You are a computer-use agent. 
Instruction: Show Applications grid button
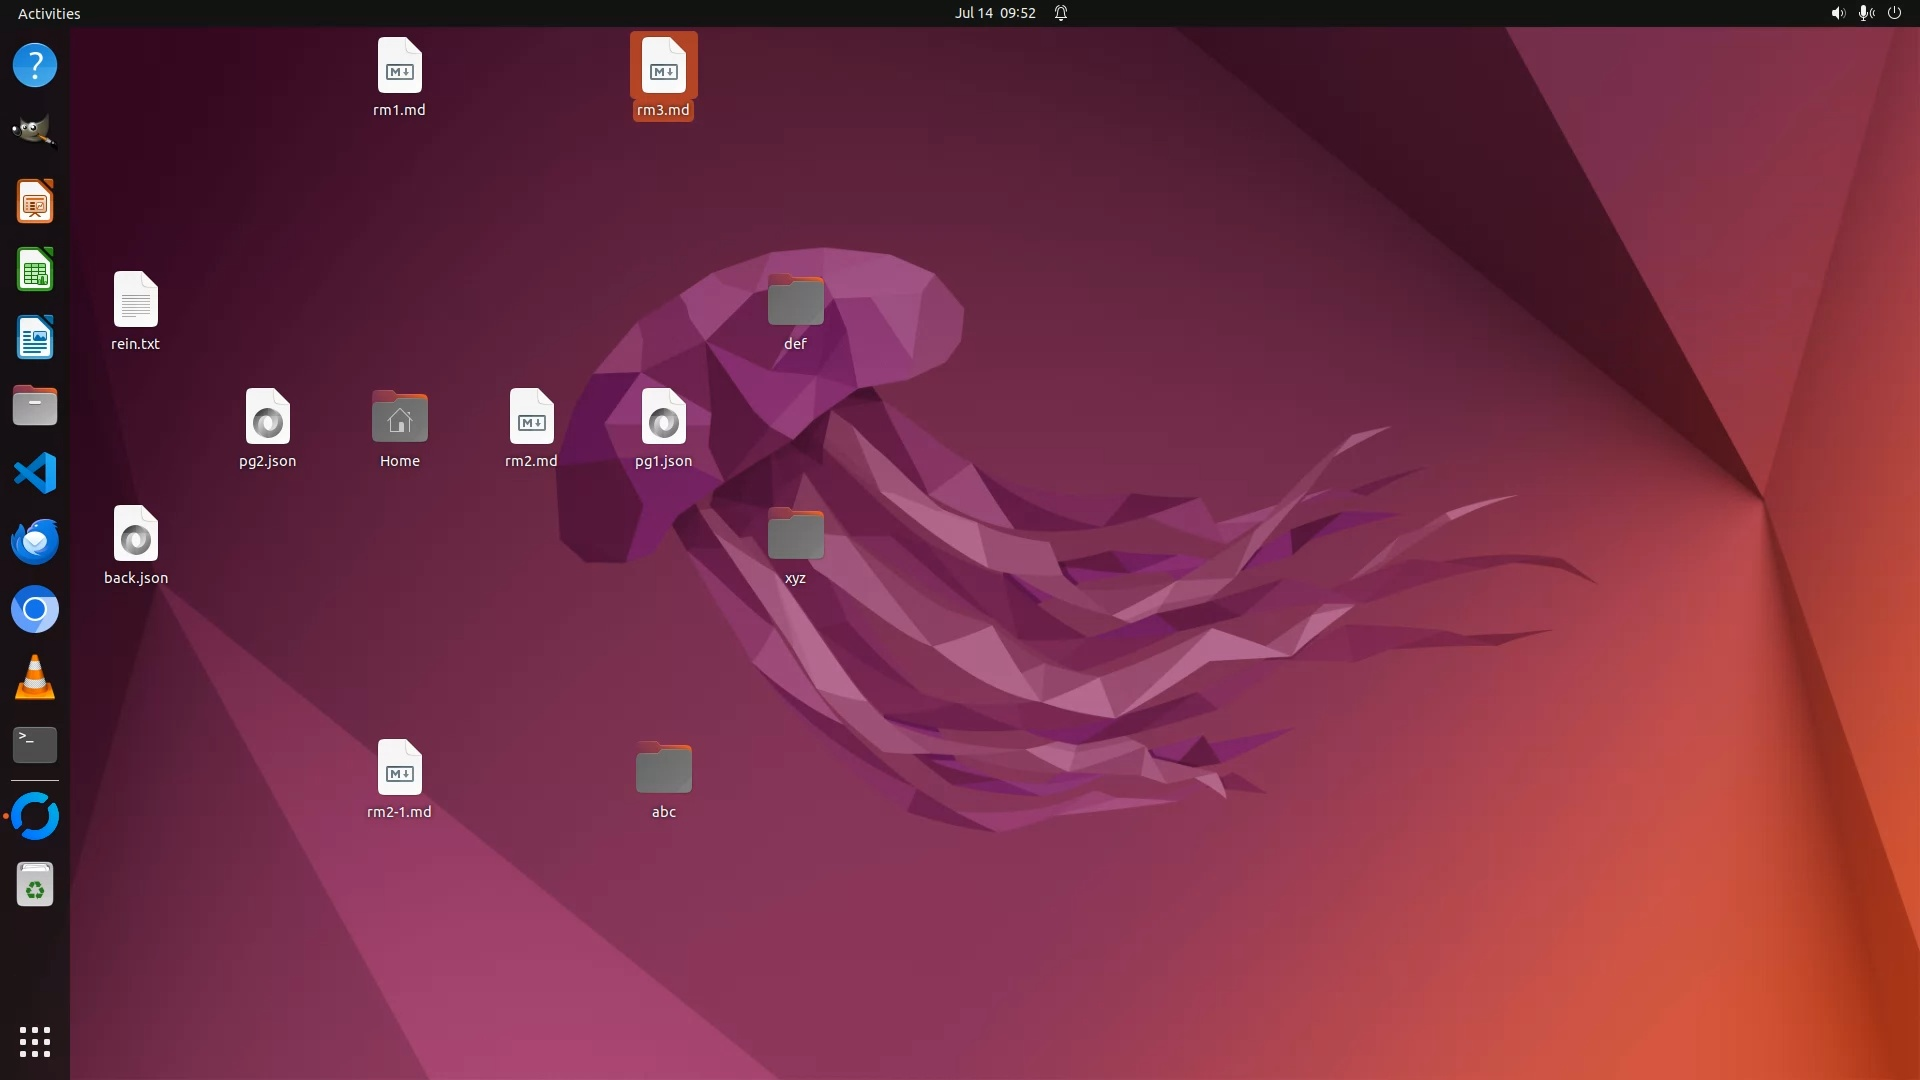tap(34, 1041)
